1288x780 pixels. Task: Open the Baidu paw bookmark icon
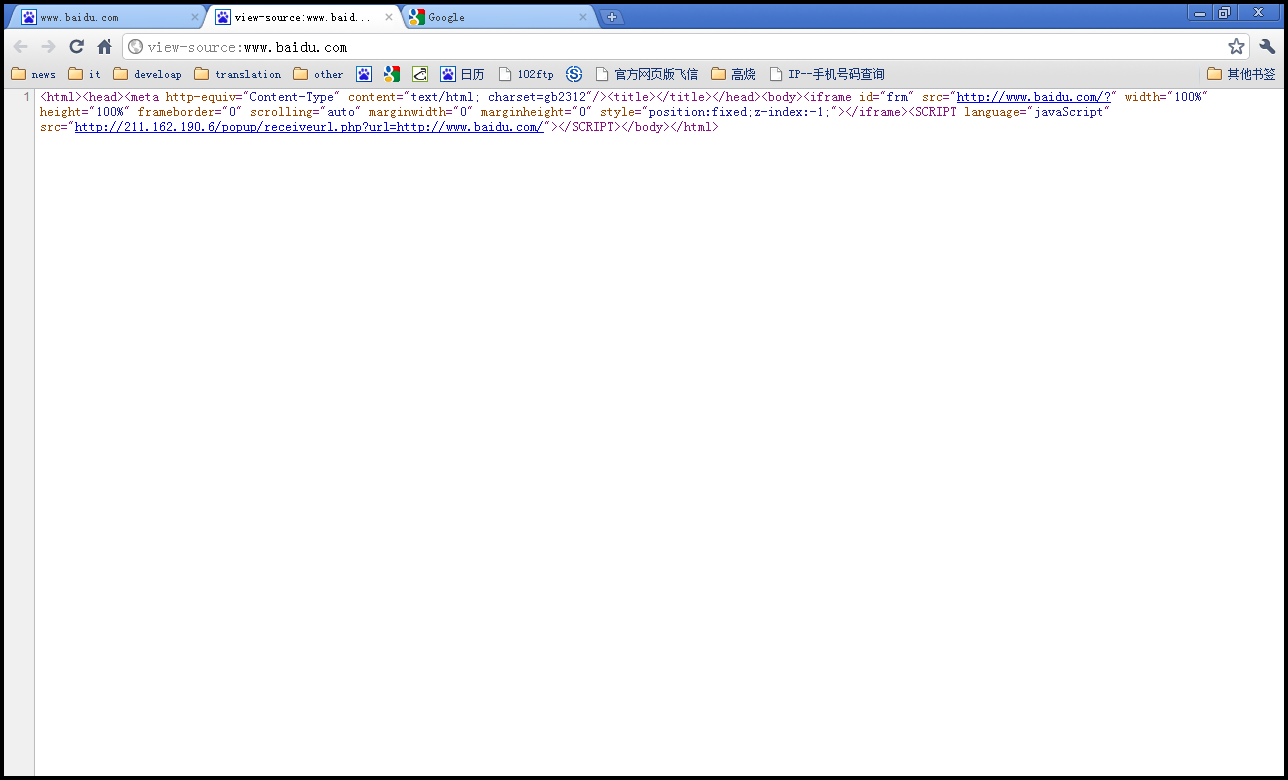[364, 74]
